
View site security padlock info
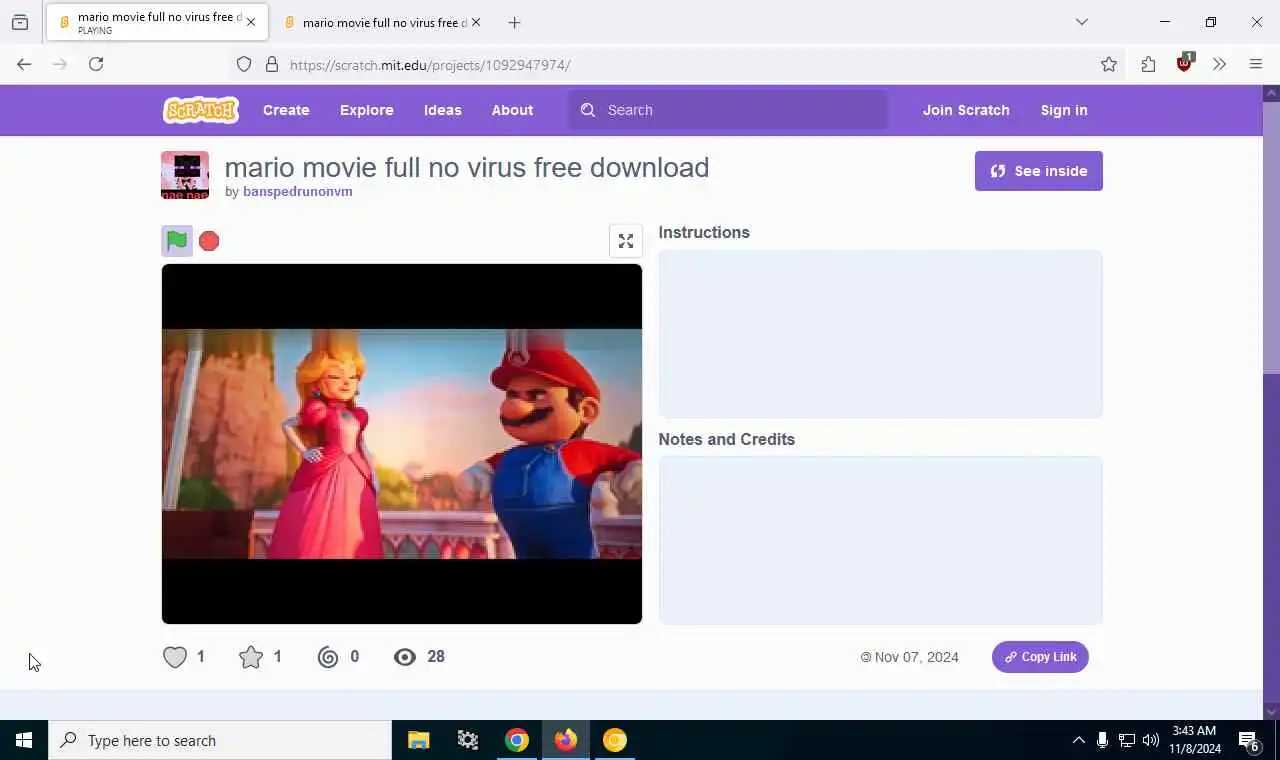[x=271, y=65]
